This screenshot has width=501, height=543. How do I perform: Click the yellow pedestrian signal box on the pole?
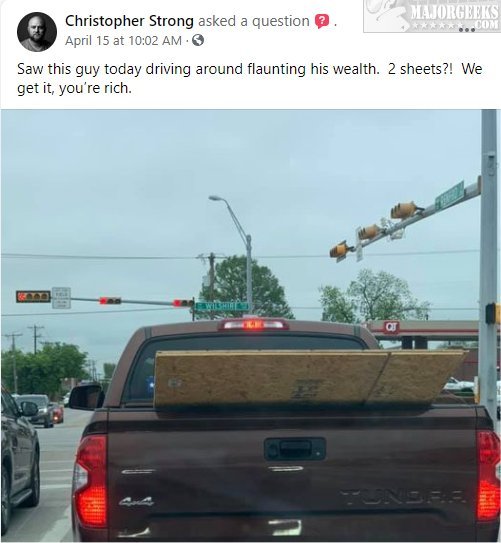coord(493,313)
